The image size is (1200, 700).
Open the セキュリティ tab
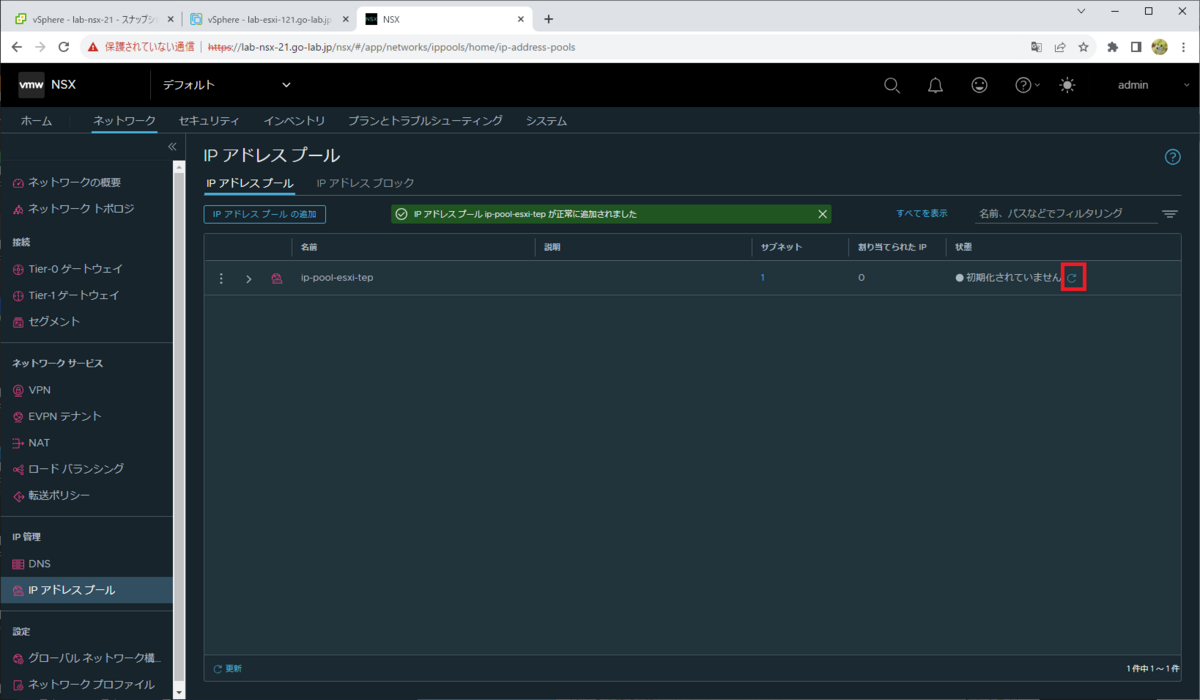coord(209,121)
